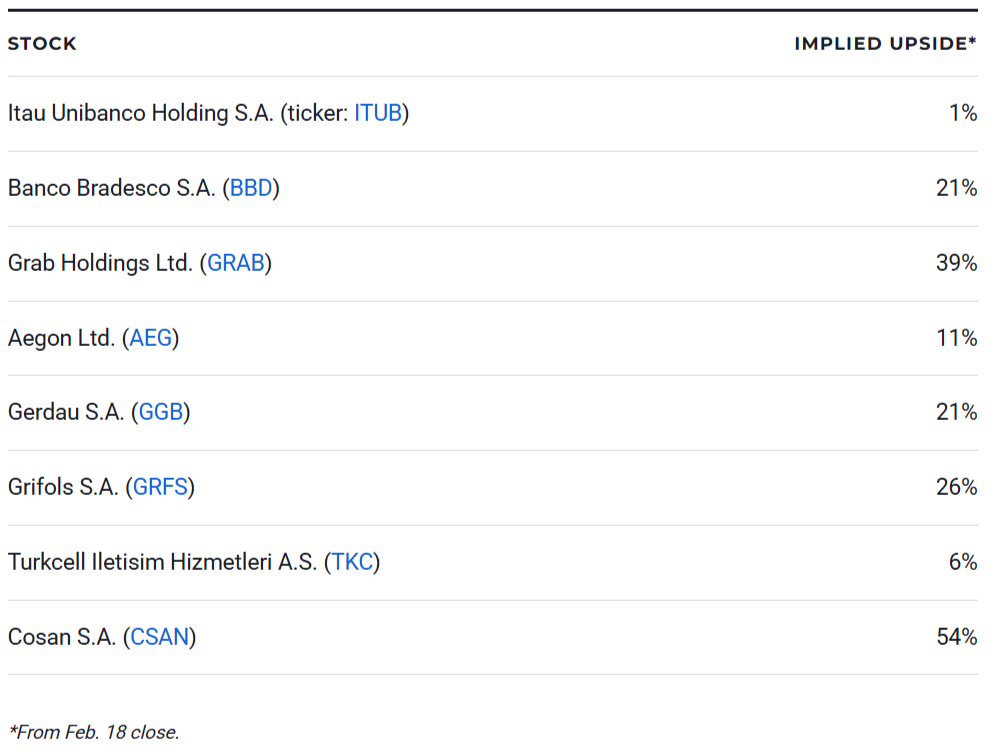
Task: Open the ITUB ticker link
Action: (x=378, y=113)
